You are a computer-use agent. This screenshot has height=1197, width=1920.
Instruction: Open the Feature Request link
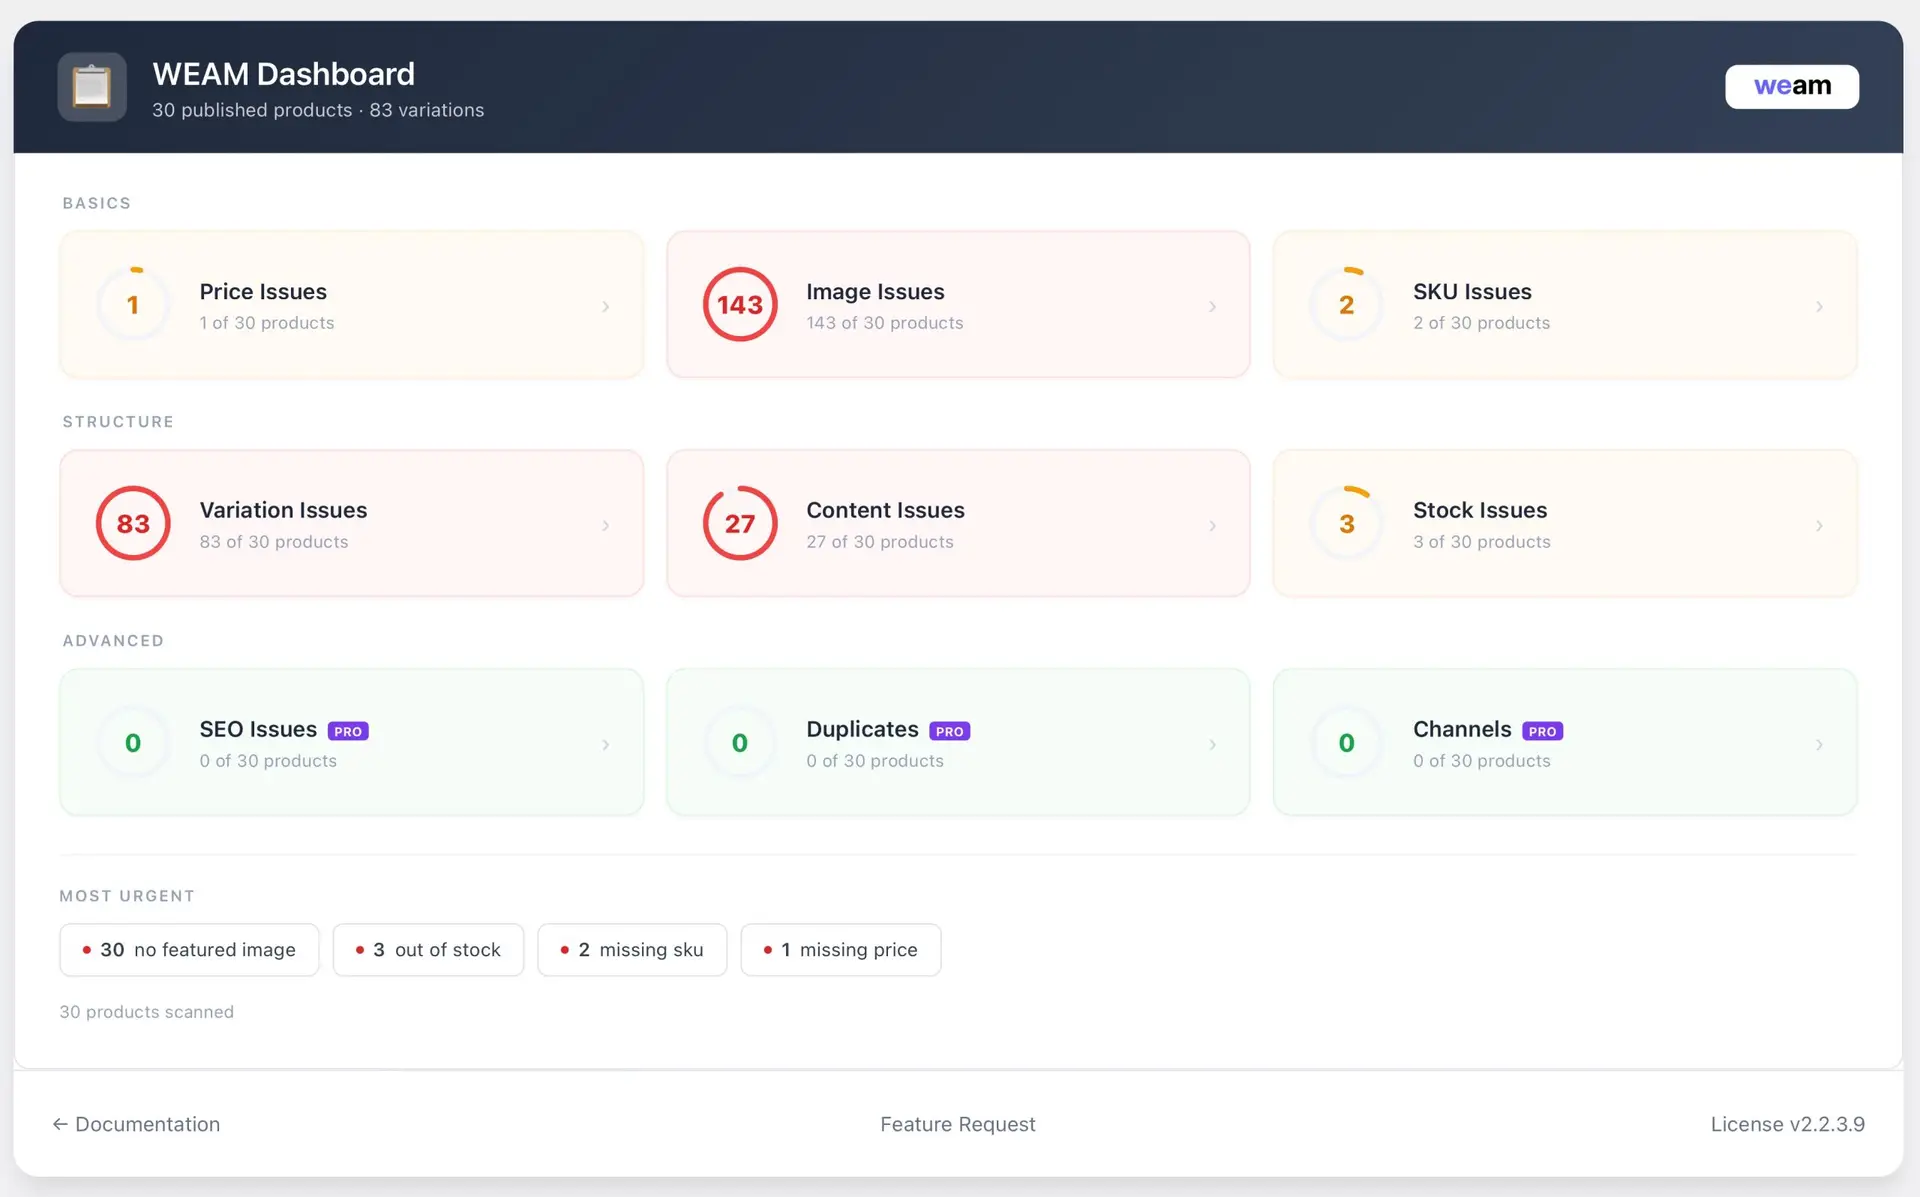(957, 1124)
